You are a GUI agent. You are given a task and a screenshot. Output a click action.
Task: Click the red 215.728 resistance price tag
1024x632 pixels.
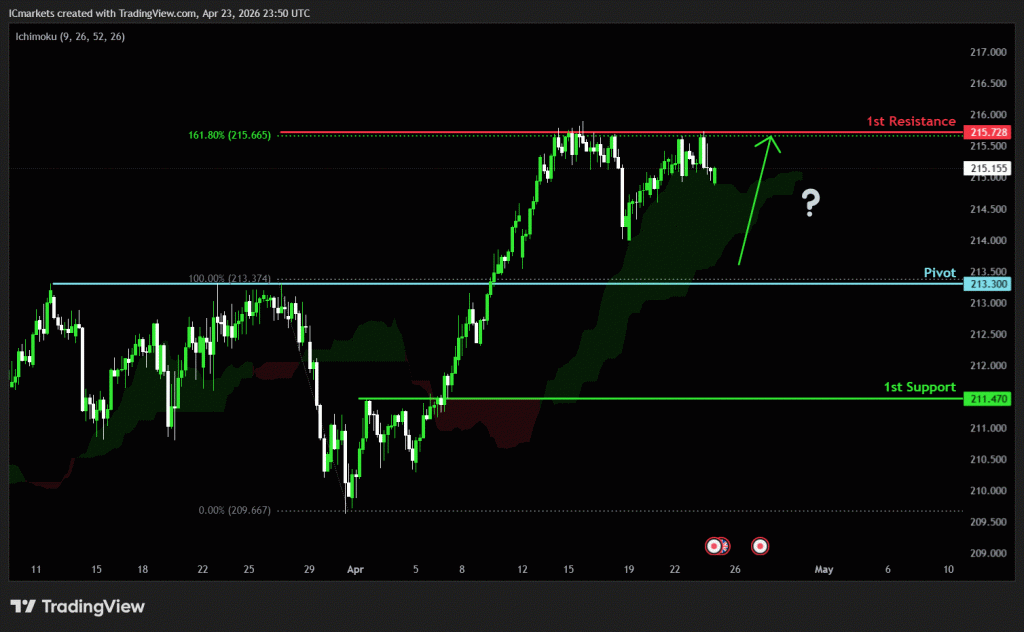(x=984, y=132)
